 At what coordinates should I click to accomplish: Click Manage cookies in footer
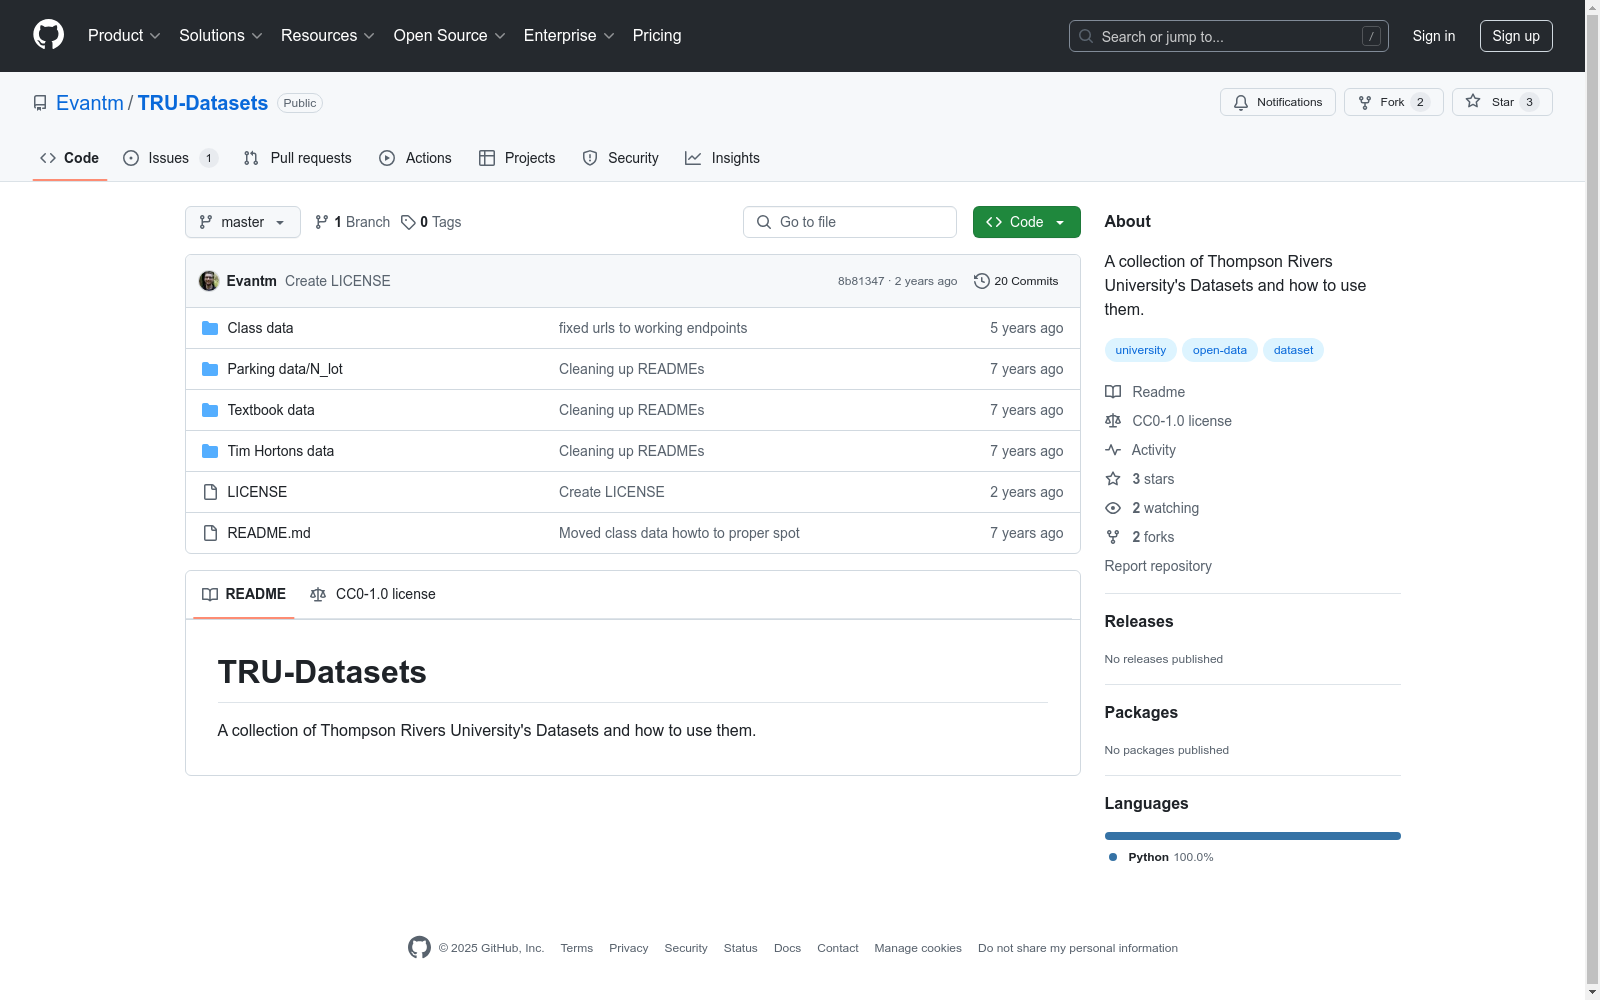[x=918, y=948]
